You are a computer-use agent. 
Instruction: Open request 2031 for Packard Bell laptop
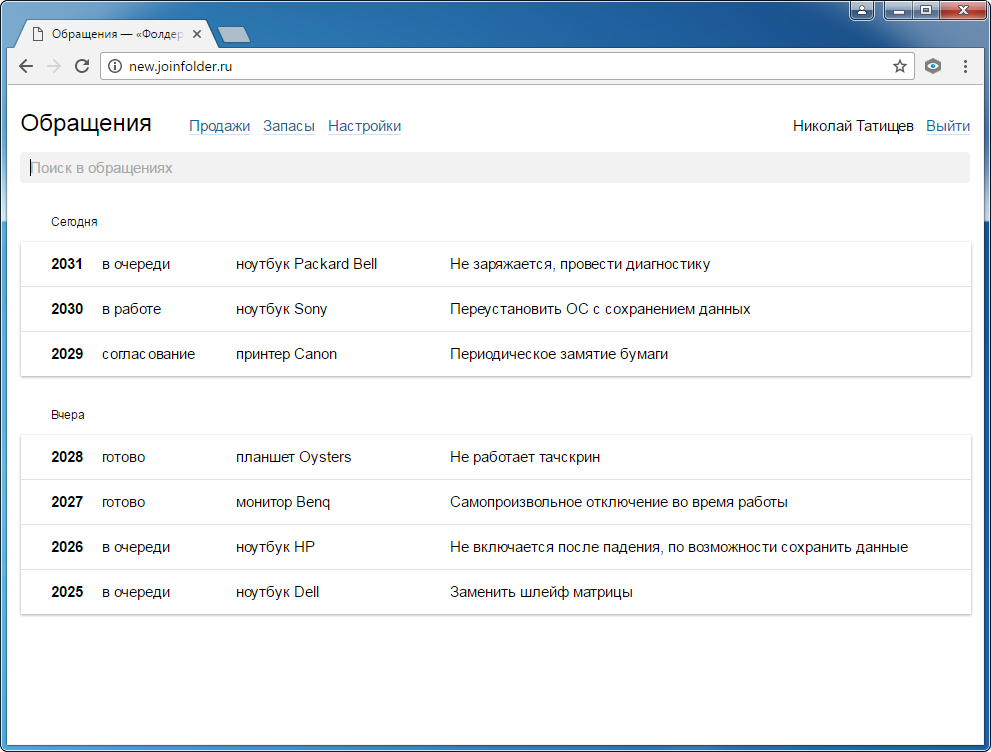495,264
